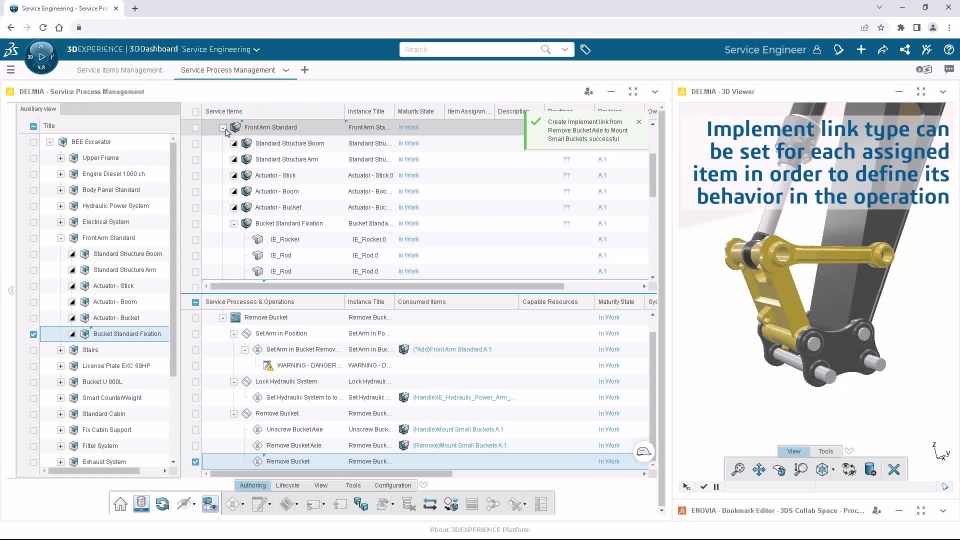Uncheck the Bucket Standard Fixation checkbox in tree
The height and width of the screenshot is (540, 960).
pyautogui.click(x=33, y=334)
